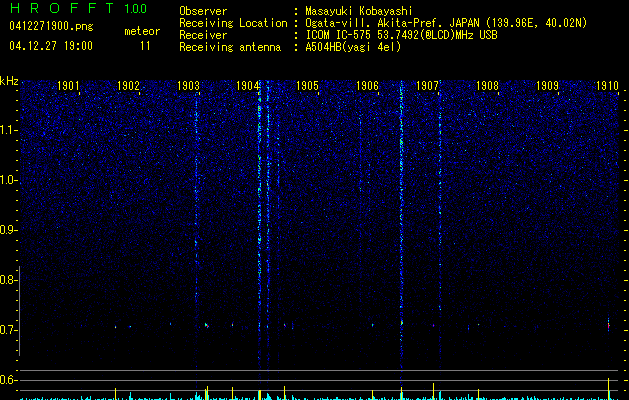Click the 1910 time marker
This screenshot has height=400, width=629.
(607, 86)
